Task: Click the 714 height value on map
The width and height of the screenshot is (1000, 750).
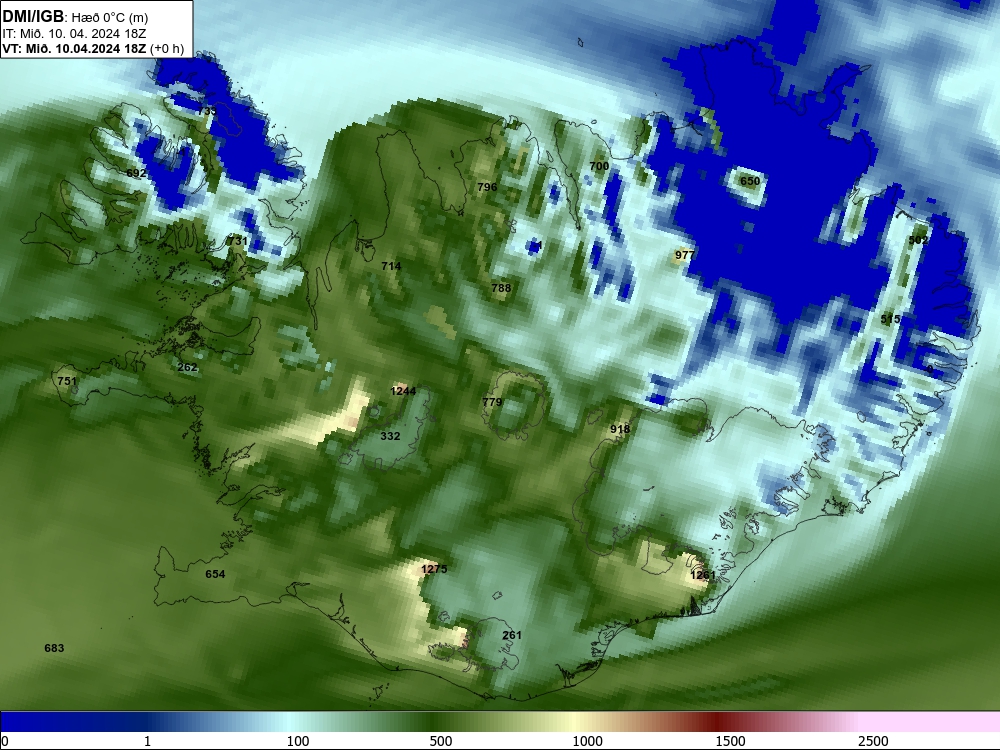Action: (391, 266)
